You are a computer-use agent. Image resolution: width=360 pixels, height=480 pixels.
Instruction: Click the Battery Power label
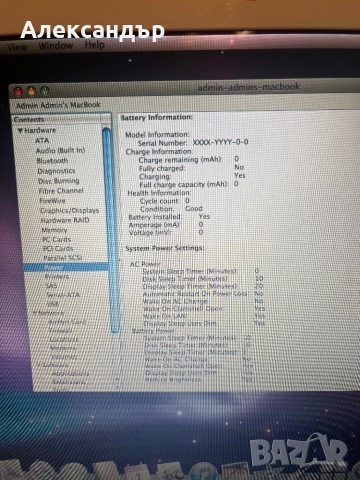(x=153, y=331)
